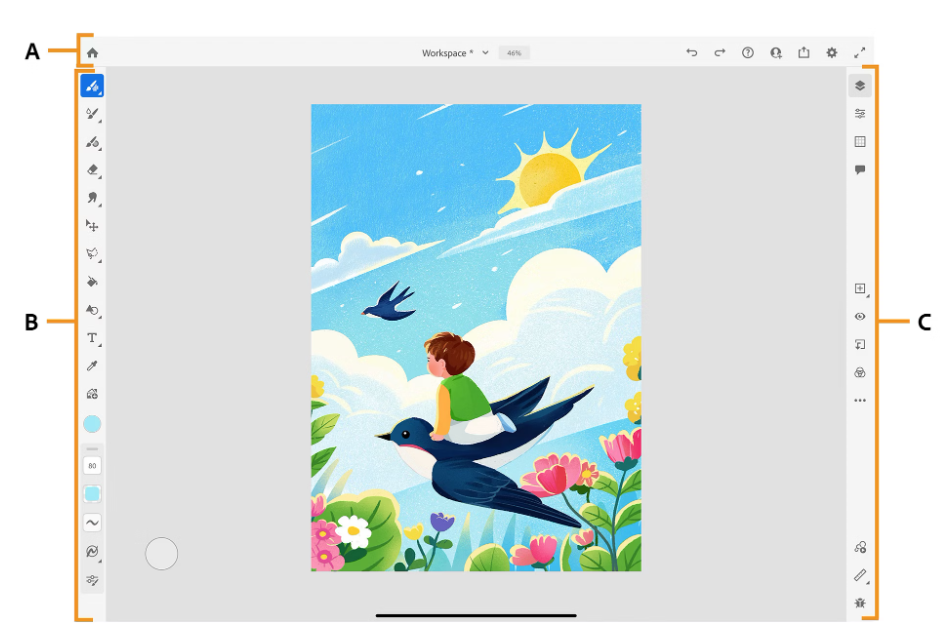The image size is (940, 636).
Task: Toggle the Layers panel
Action: 860,86
